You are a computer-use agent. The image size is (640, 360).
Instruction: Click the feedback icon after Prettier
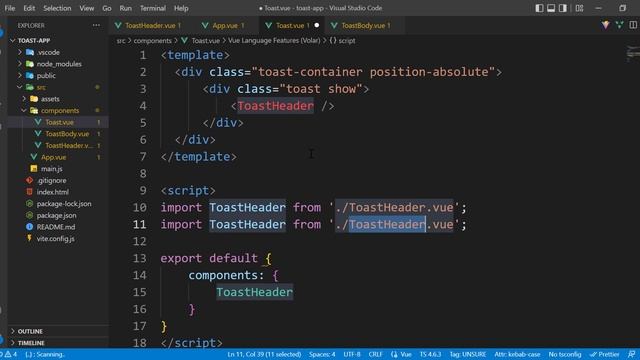click(x=631, y=354)
